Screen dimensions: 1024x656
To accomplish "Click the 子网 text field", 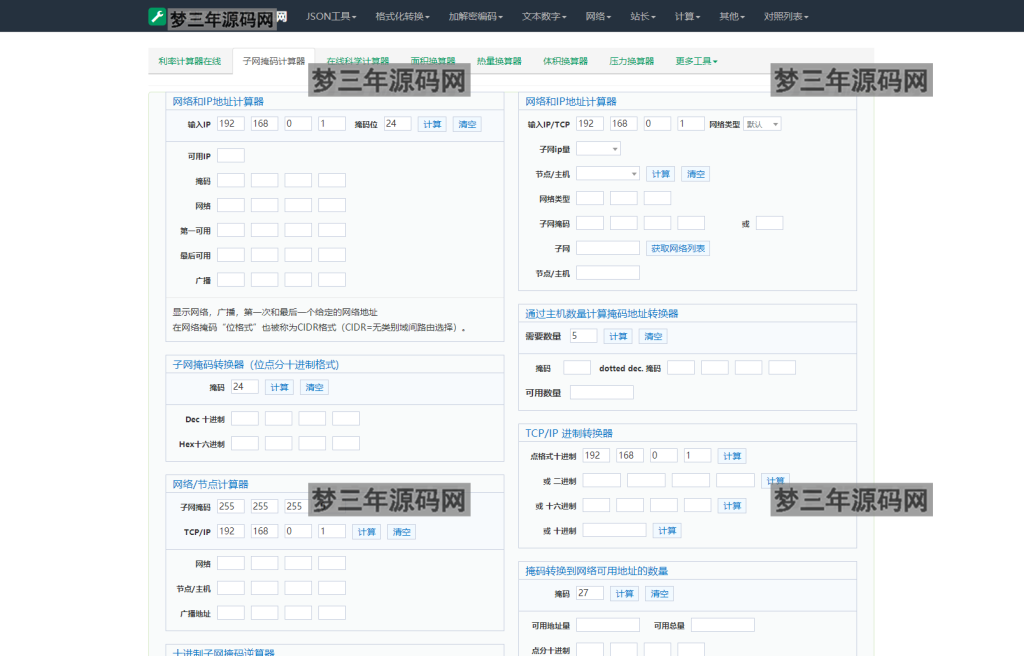I will click(607, 248).
